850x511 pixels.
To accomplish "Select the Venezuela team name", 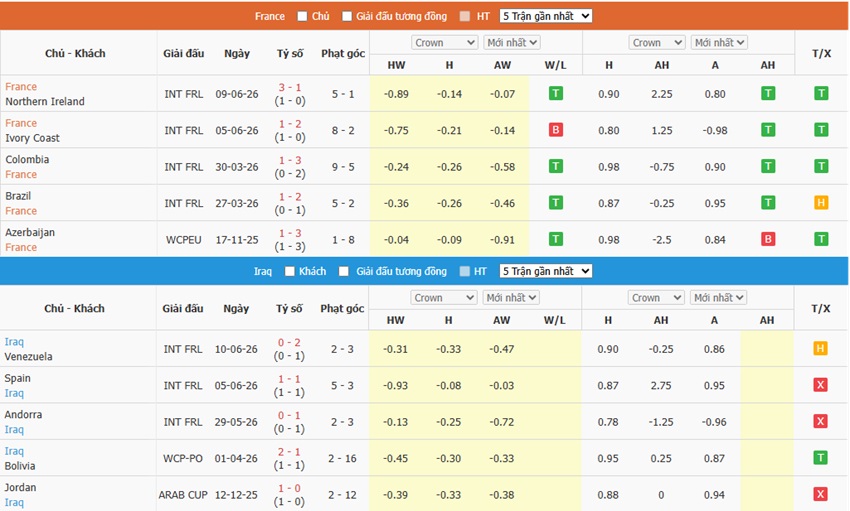I will tap(28, 357).
